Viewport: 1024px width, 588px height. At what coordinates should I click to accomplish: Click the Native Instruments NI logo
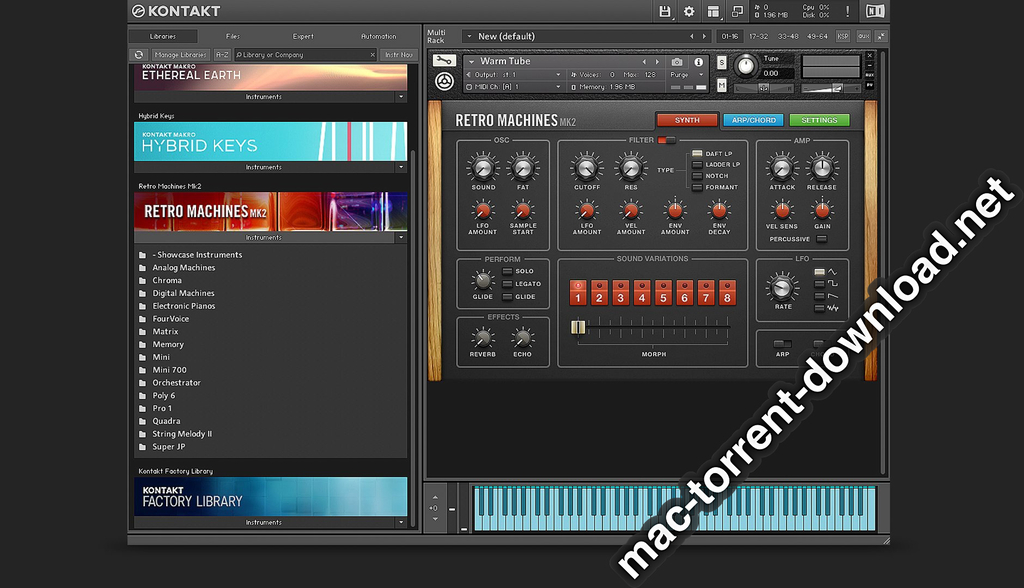pyautogui.click(x=875, y=11)
